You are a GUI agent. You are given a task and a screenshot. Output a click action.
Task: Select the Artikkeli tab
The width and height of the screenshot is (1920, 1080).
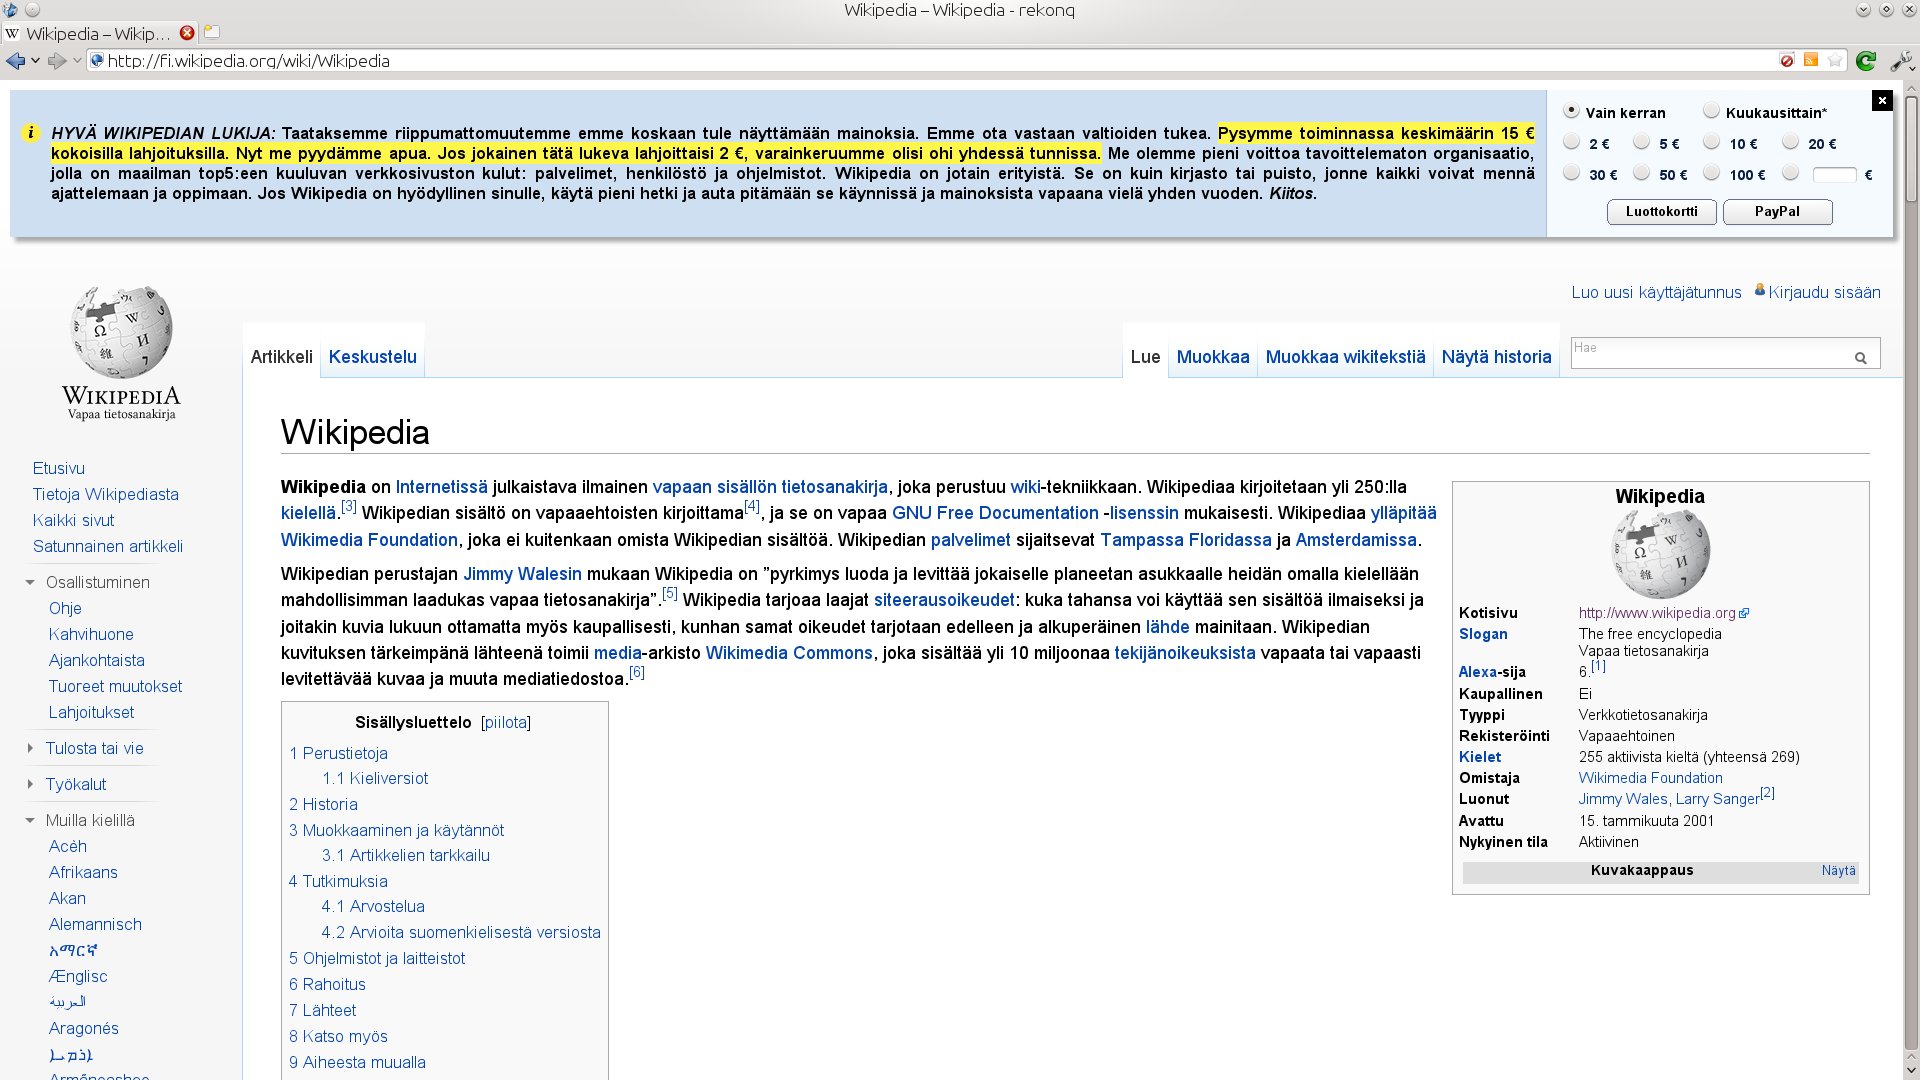(281, 357)
